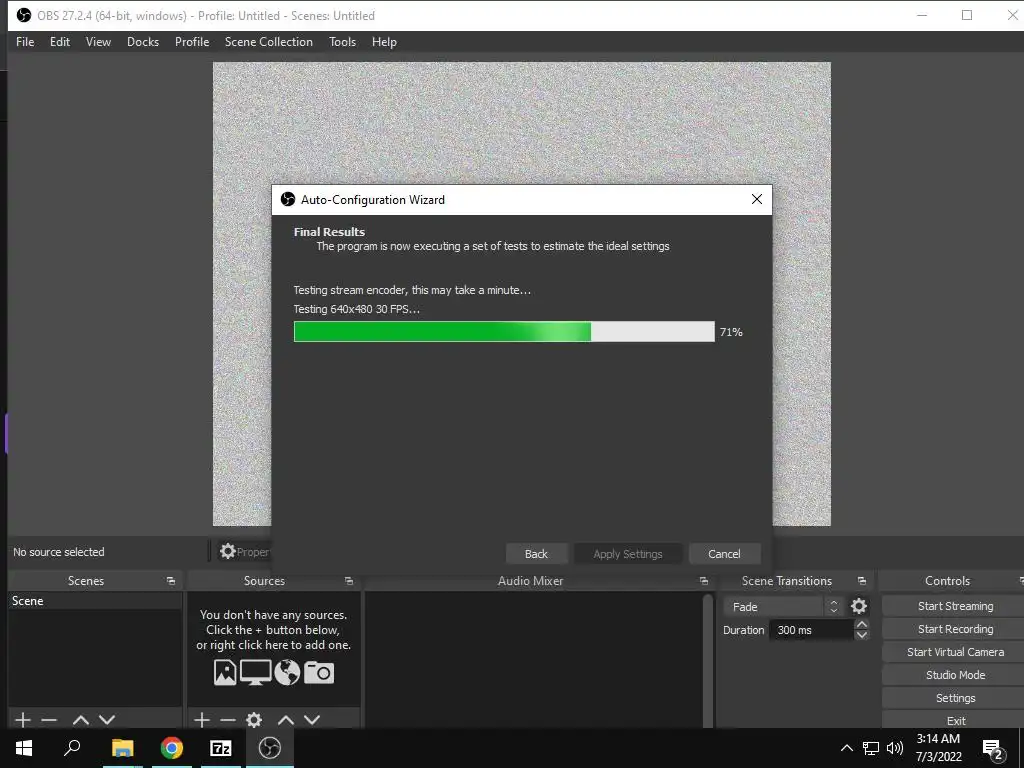Show hidden system tray icons
Image resolution: width=1024 pixels, height=768 pixels.
(x=846, y=748)
